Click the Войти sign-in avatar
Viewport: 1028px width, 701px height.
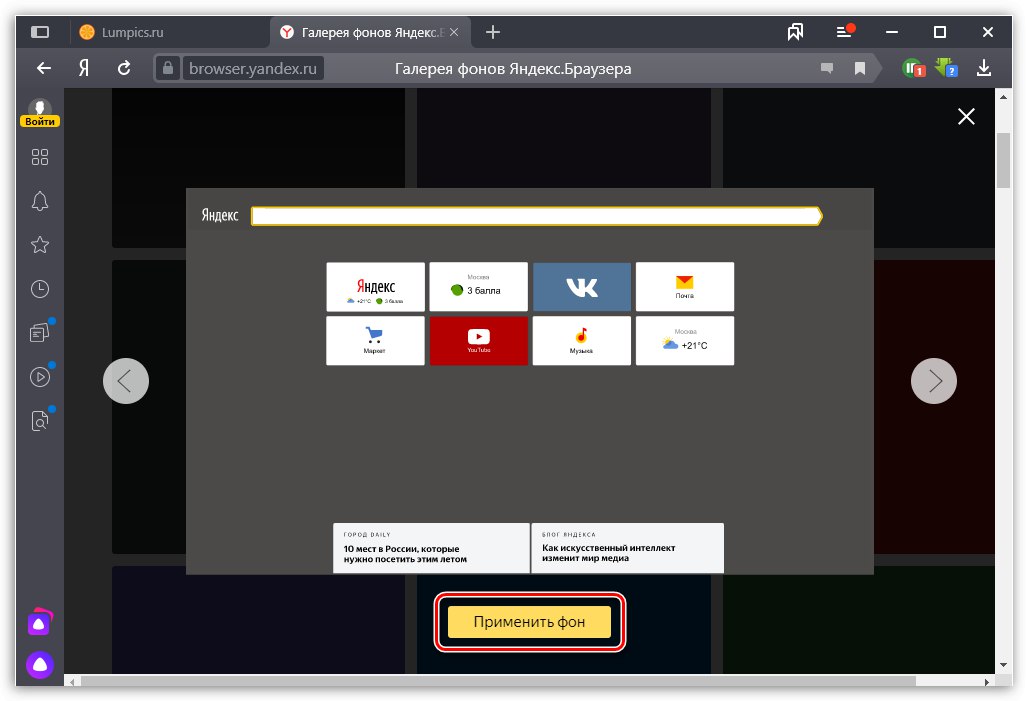point(40,112)
